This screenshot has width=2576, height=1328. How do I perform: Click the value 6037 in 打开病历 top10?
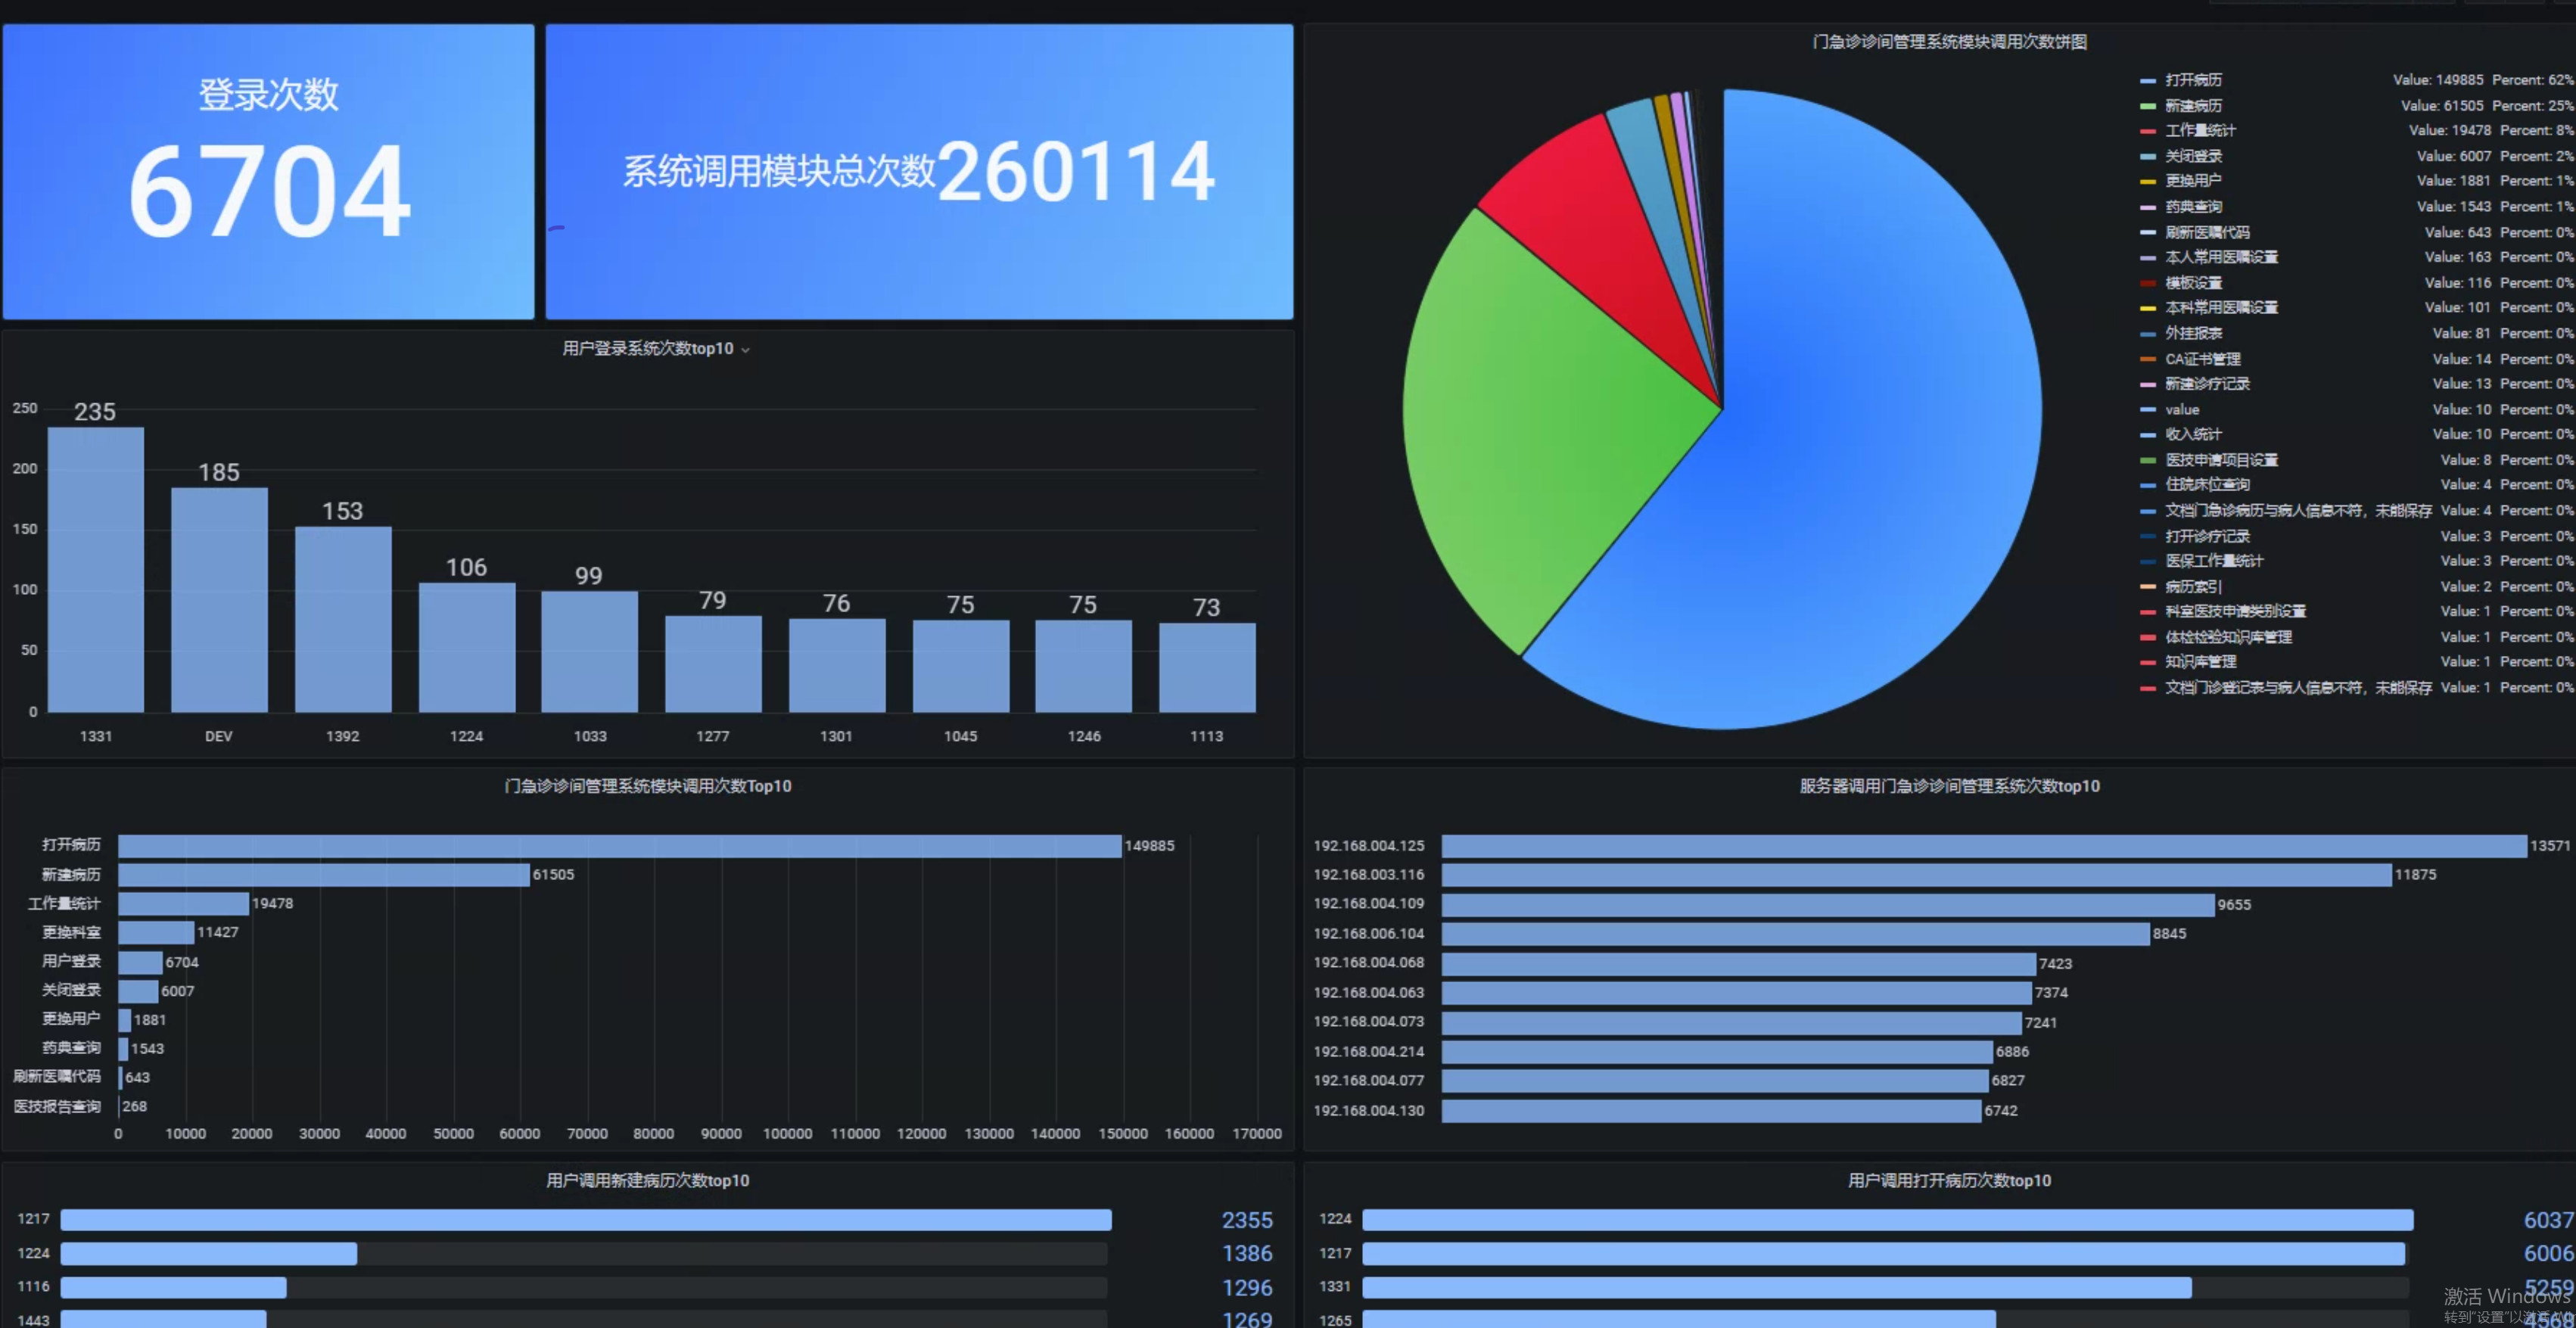(x=2549, y=1220)
